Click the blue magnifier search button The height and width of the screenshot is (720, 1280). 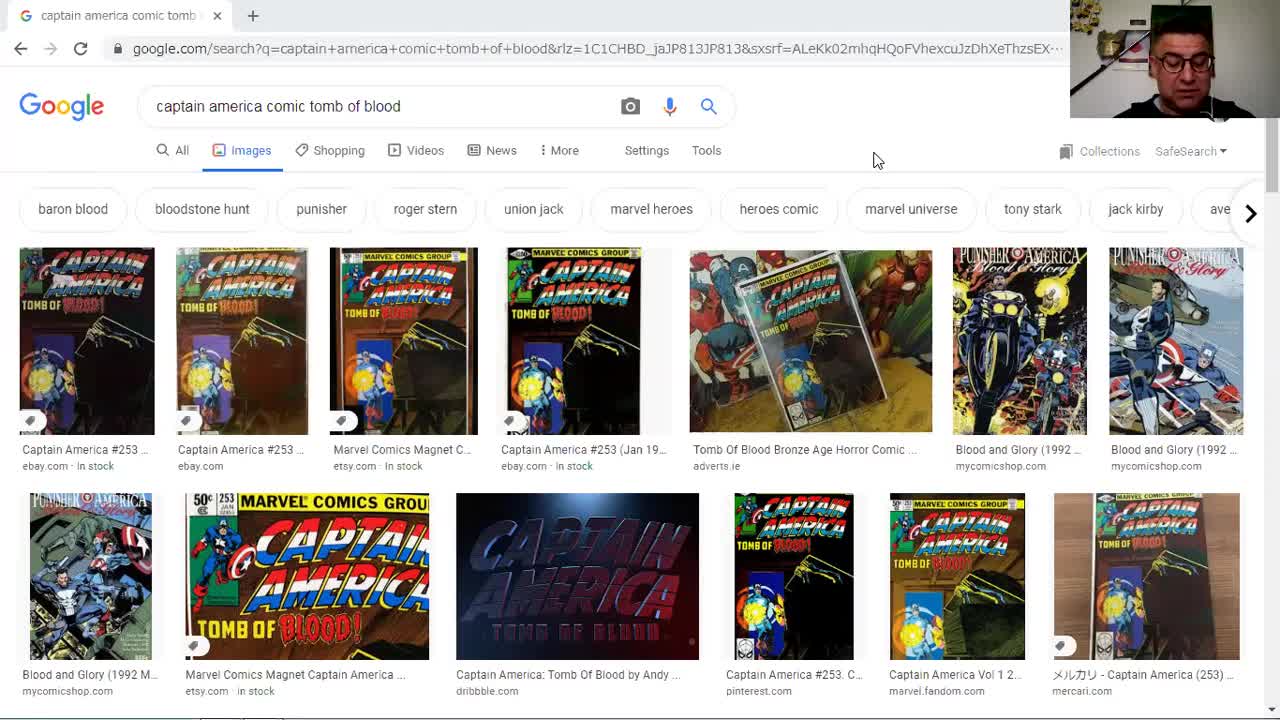pos(708,106)
